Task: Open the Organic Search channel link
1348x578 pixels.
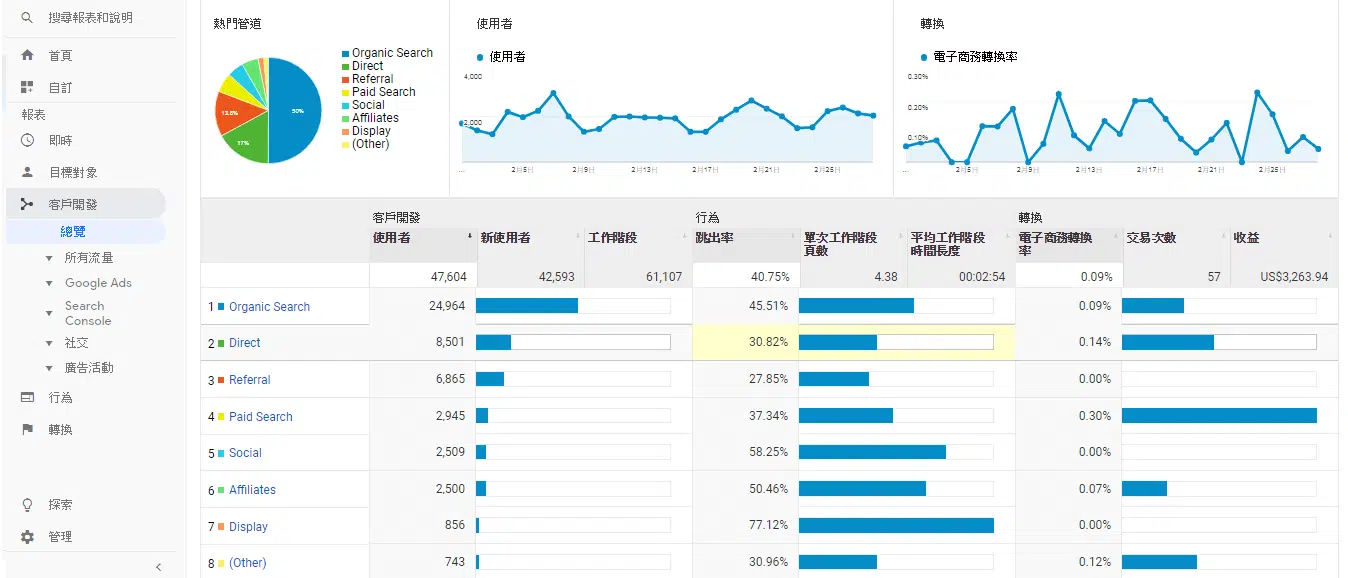Action: click(x=269, y=307)
